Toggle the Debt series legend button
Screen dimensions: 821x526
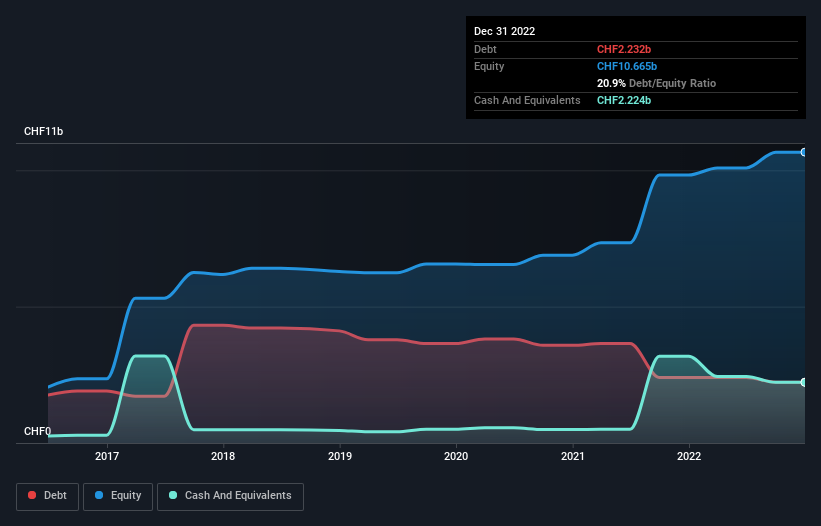point(47,496)
